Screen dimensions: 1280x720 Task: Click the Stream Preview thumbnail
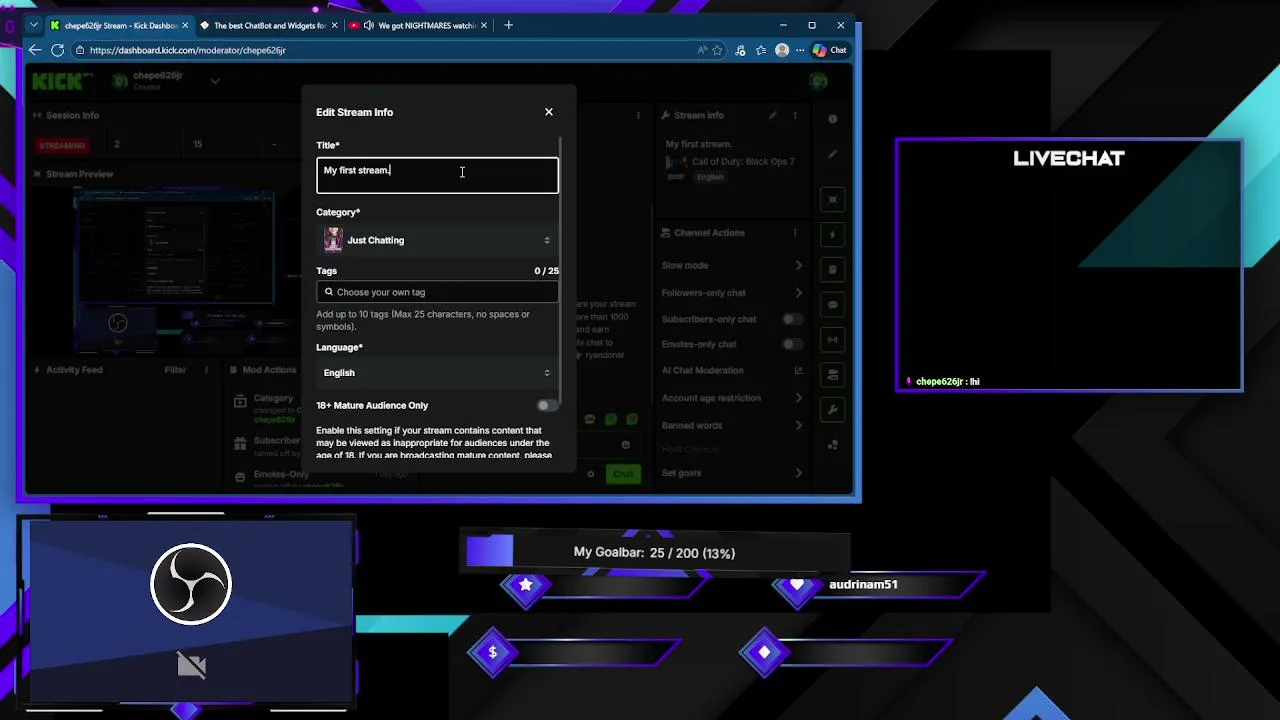tap(172, 272)
